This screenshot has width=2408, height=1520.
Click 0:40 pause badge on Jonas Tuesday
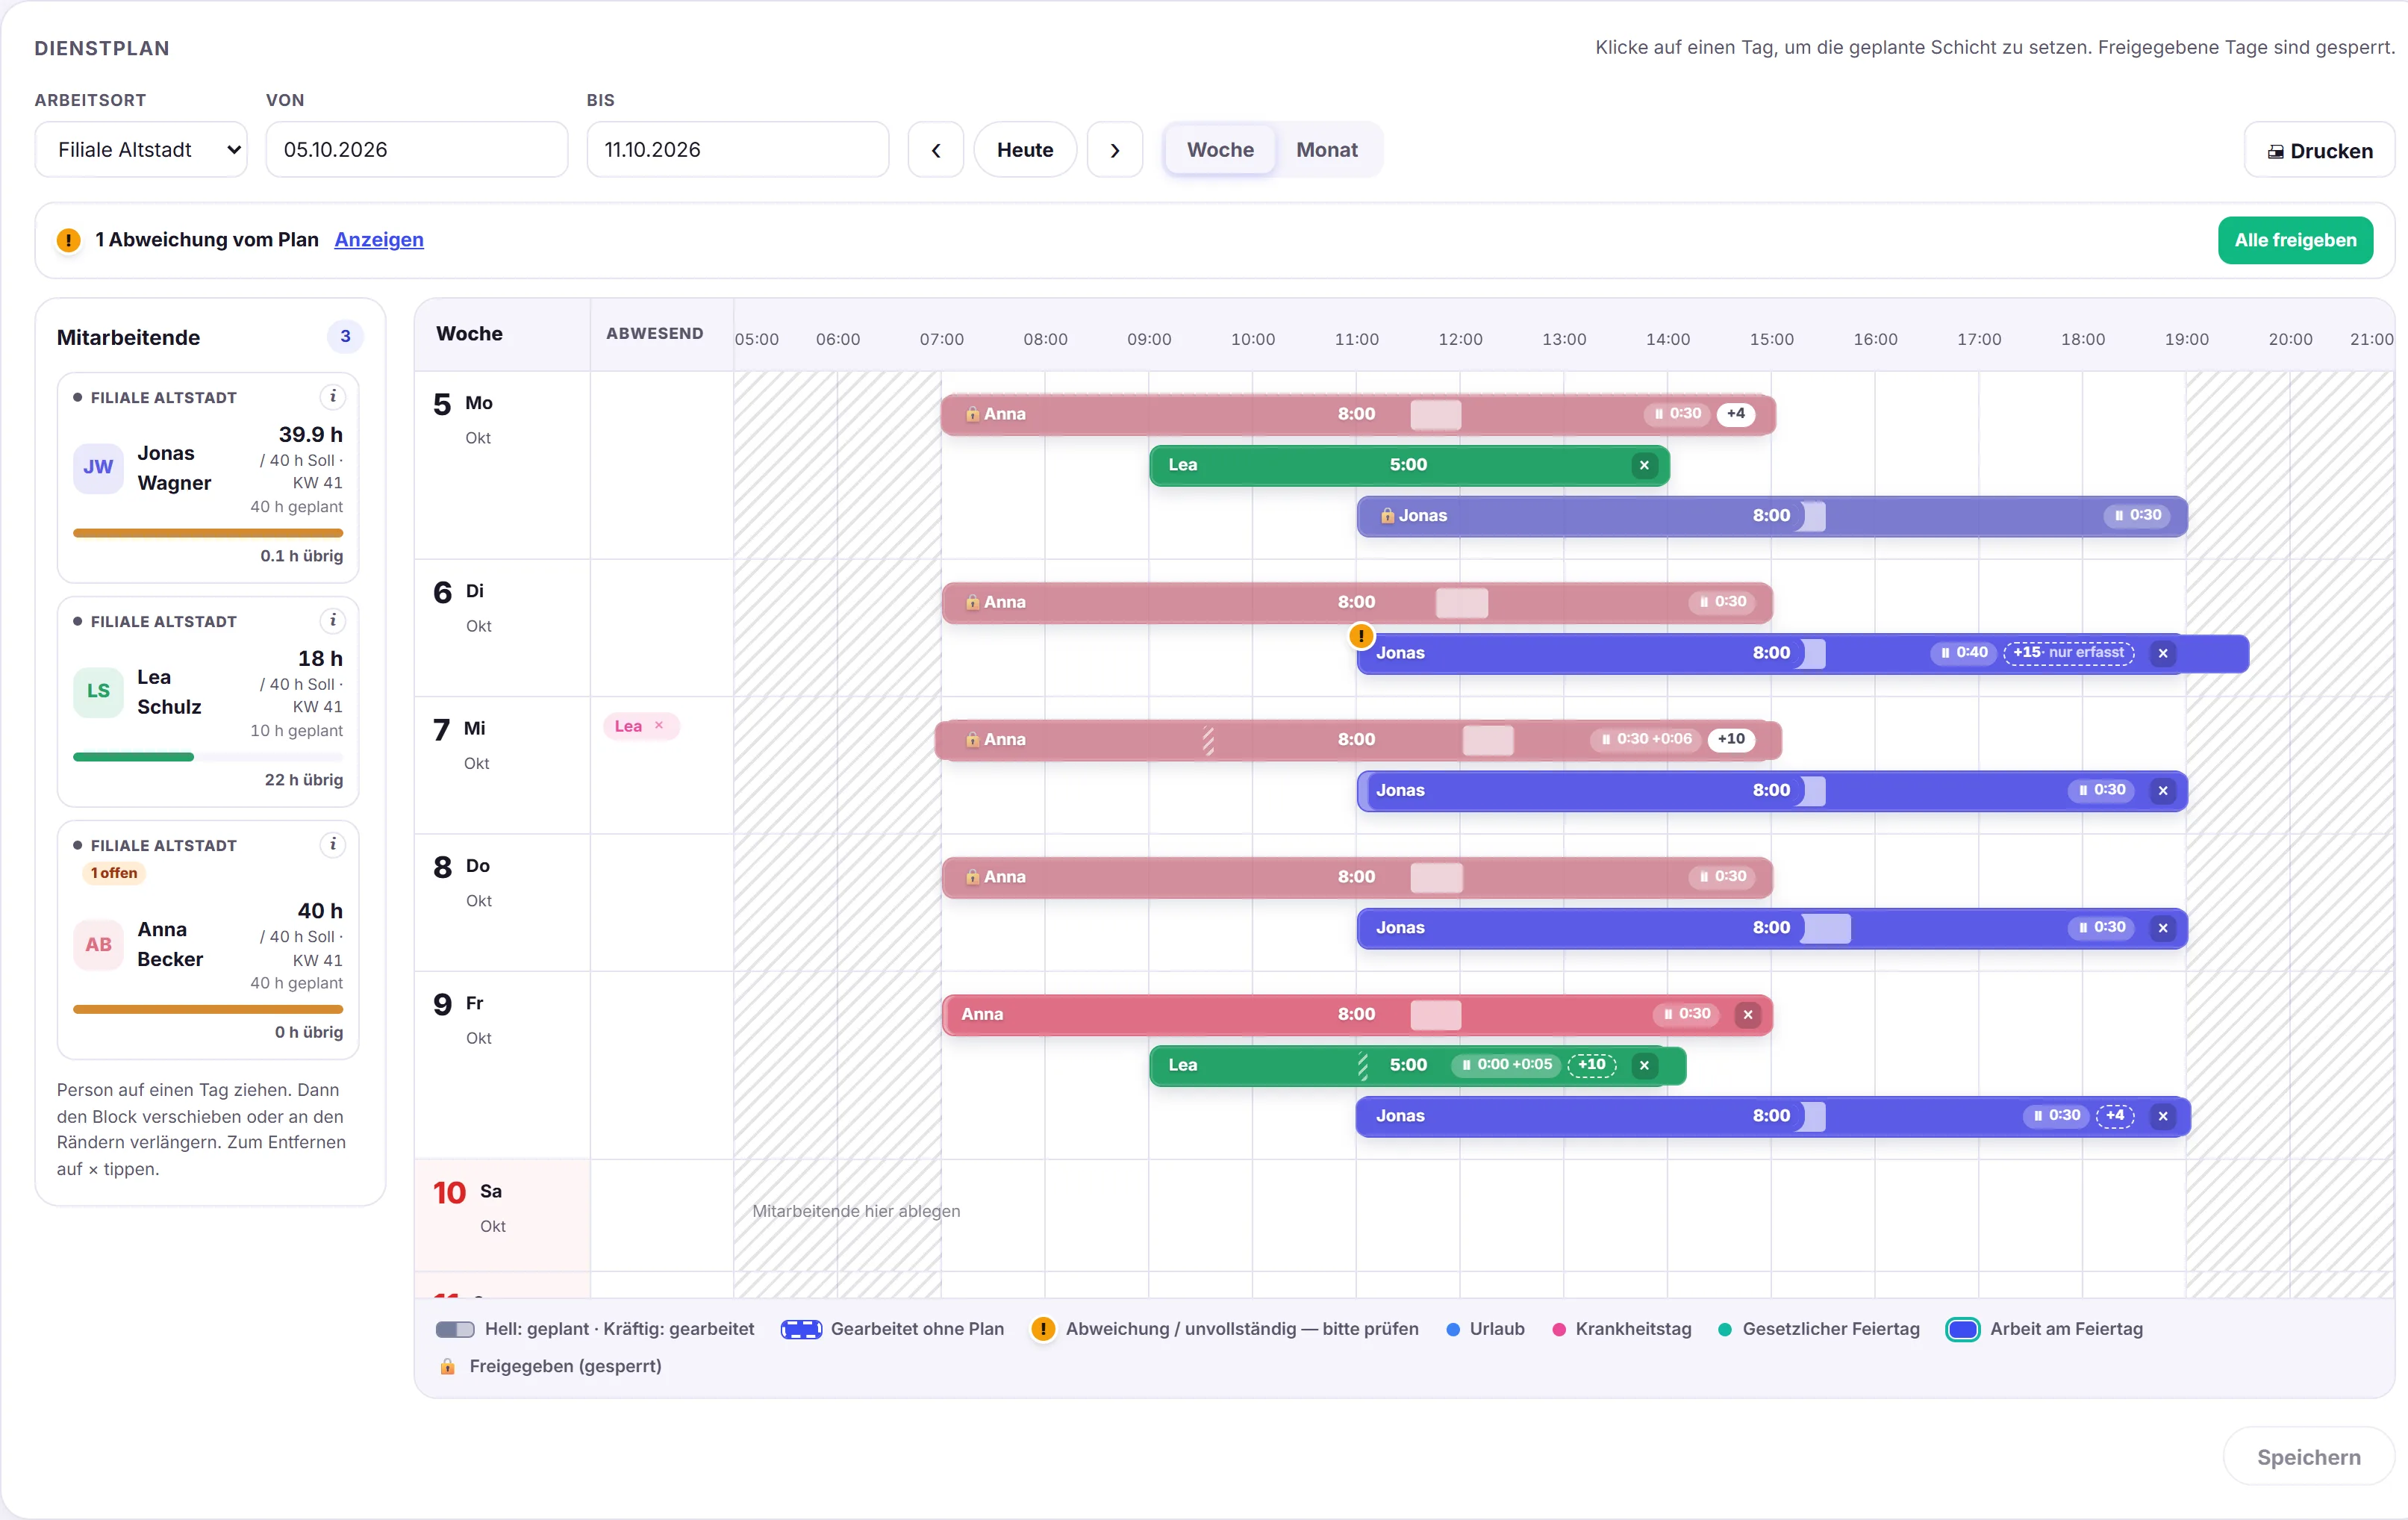(x=1964, y=653)
